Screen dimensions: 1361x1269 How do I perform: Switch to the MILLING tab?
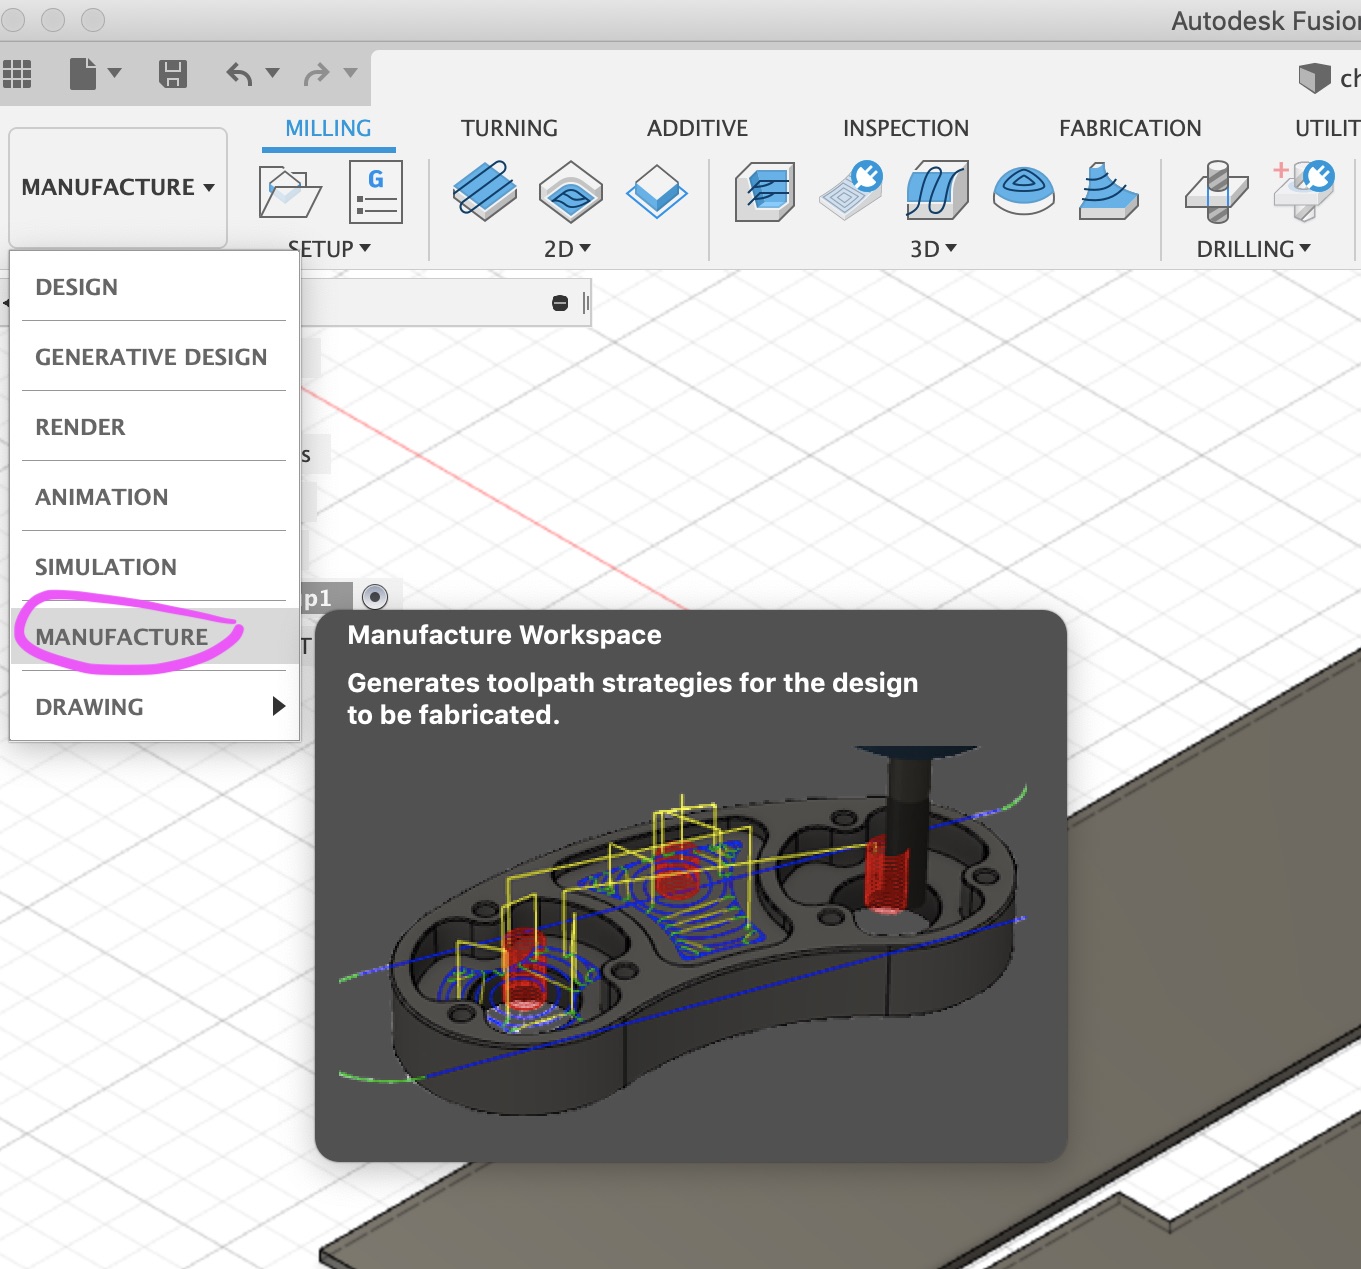[328, 128]
